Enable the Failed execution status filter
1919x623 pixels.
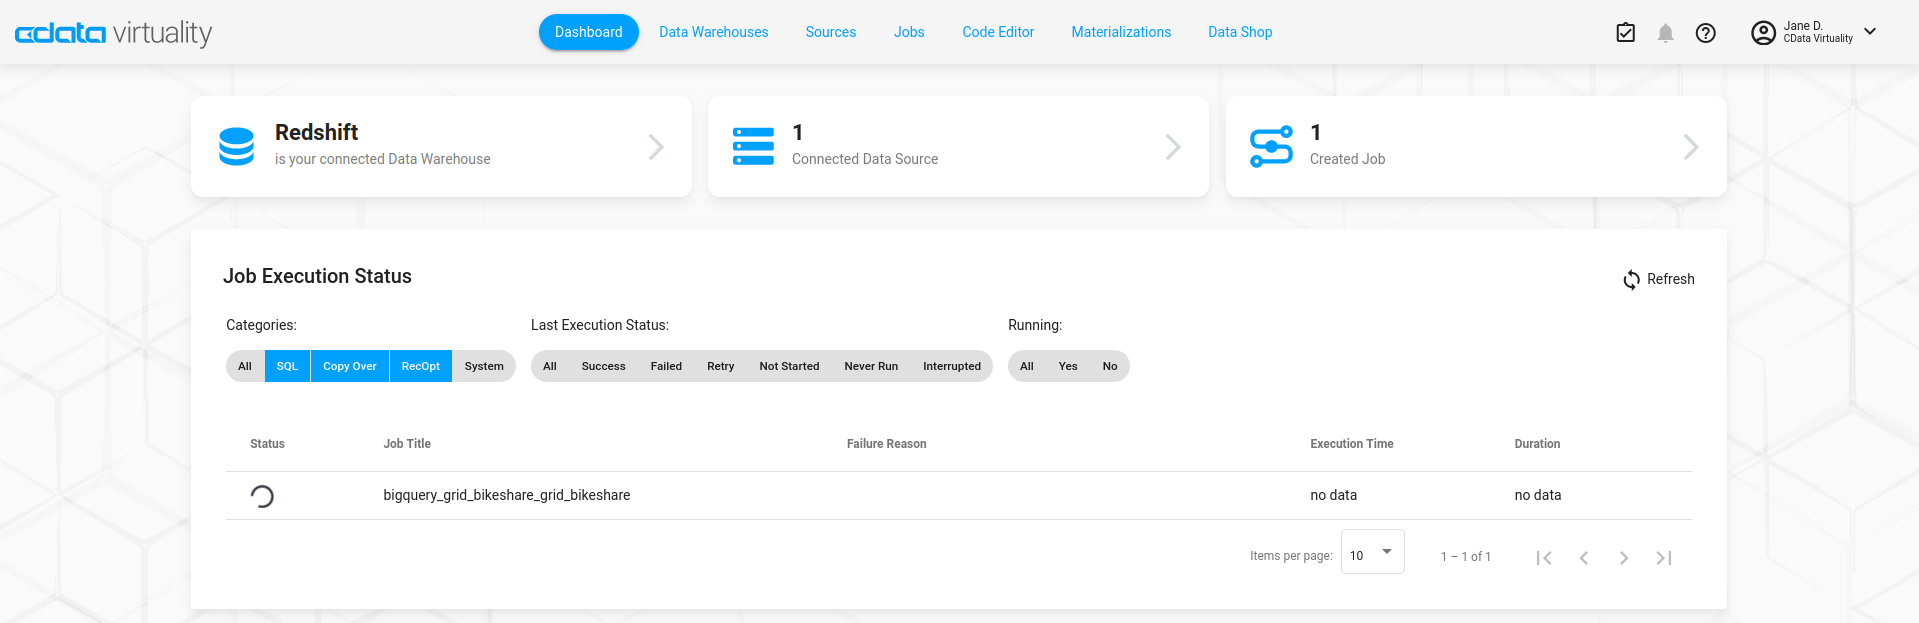point(666,366)
